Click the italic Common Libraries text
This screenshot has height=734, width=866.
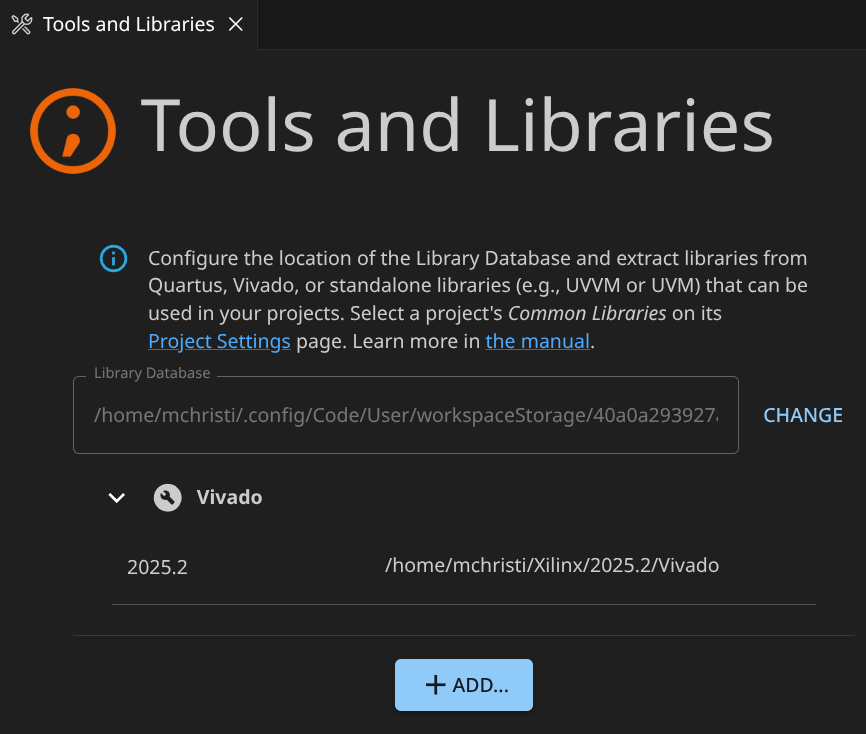click(x=587, y=313)
